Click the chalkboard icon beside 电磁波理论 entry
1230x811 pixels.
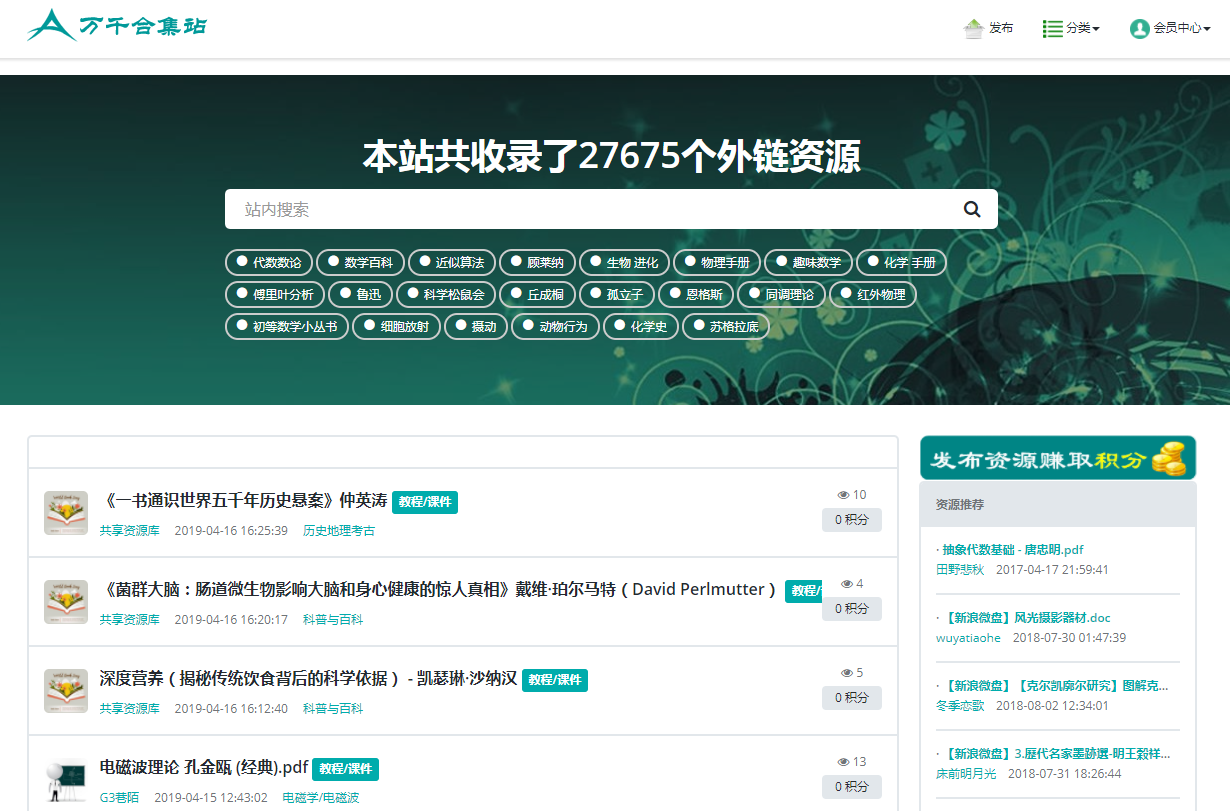point(66,780)
